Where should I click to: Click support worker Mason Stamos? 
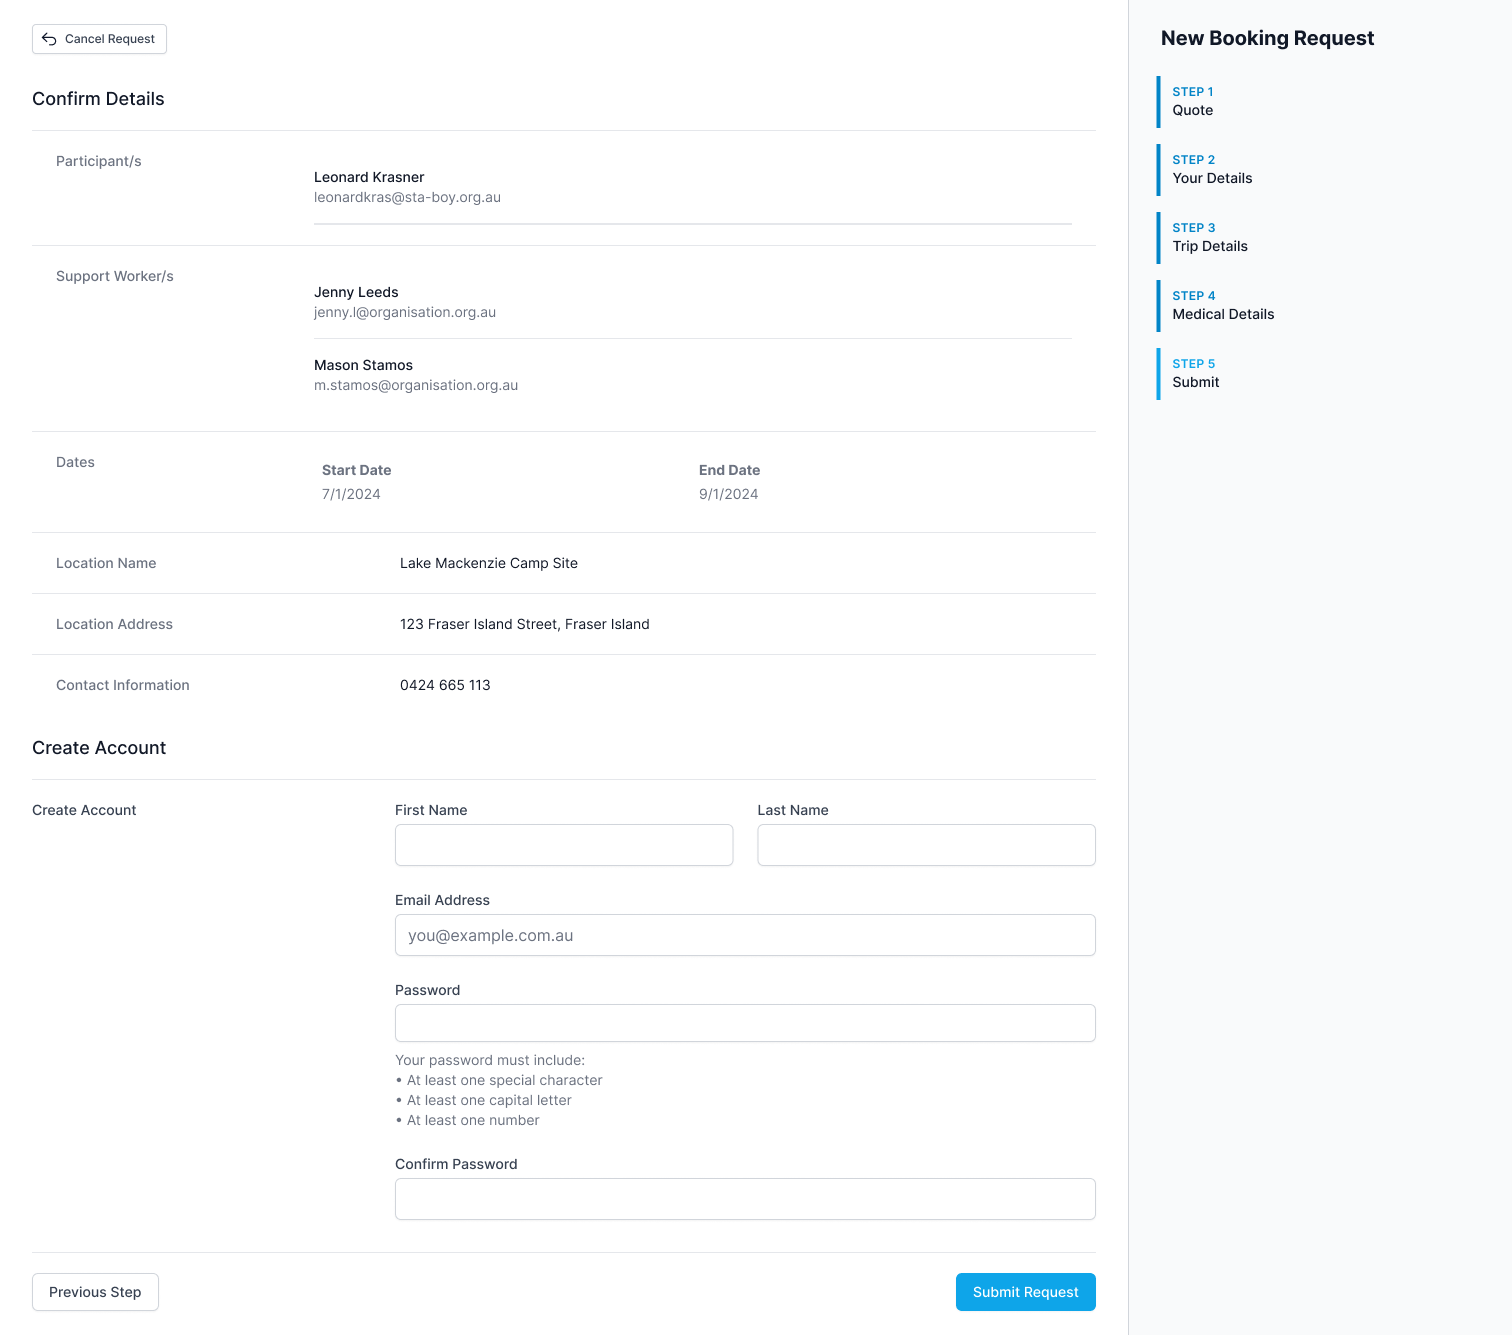363,365
